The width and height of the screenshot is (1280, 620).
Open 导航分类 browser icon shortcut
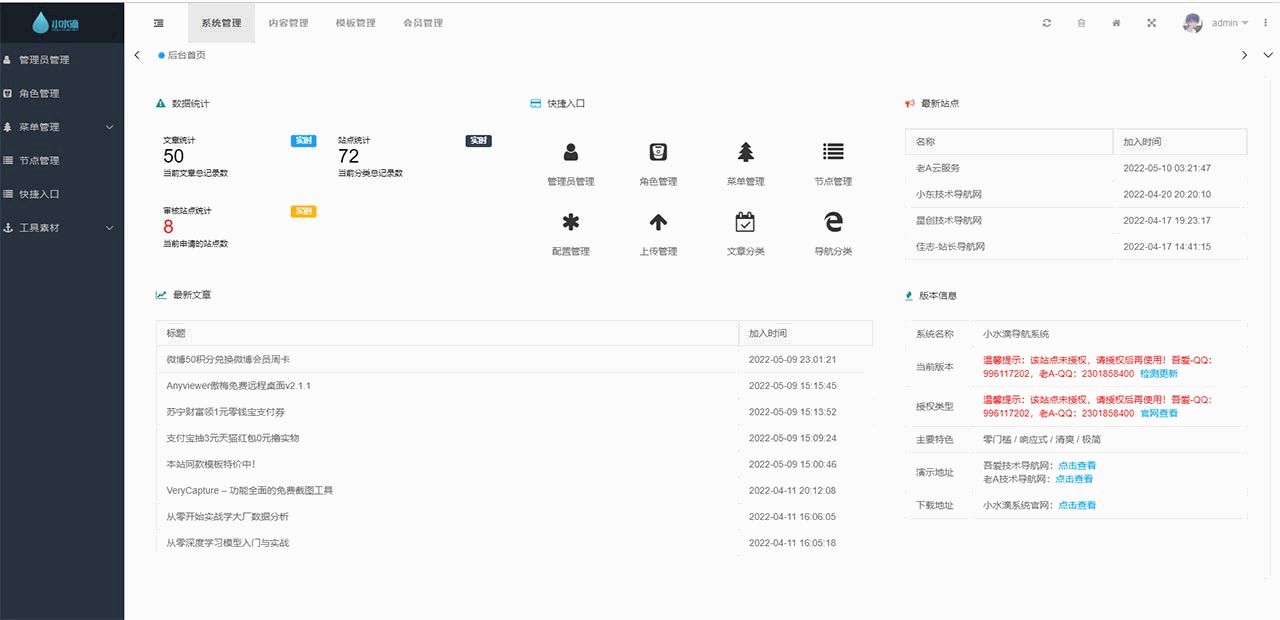coord(833,222)
